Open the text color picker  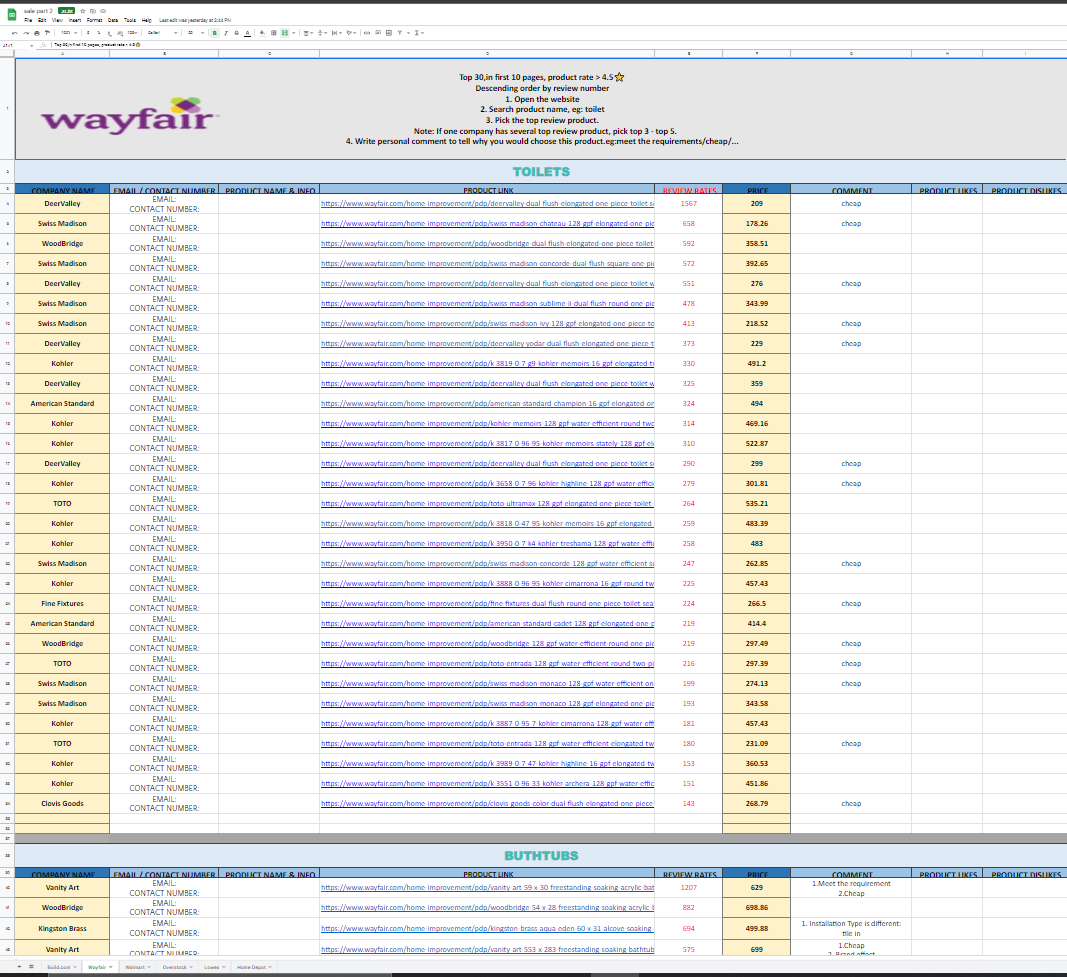pos(247,33)
